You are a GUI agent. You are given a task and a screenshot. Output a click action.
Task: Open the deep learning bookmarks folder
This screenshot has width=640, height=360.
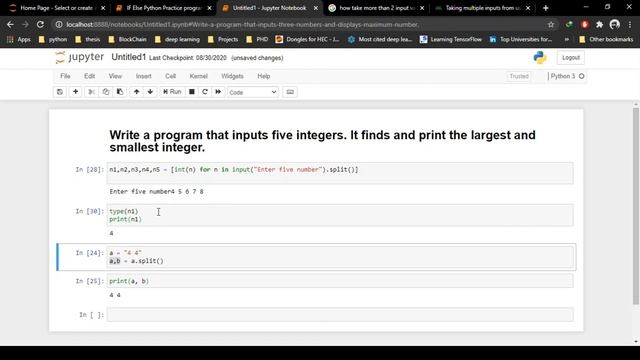(x=178, y=40)
